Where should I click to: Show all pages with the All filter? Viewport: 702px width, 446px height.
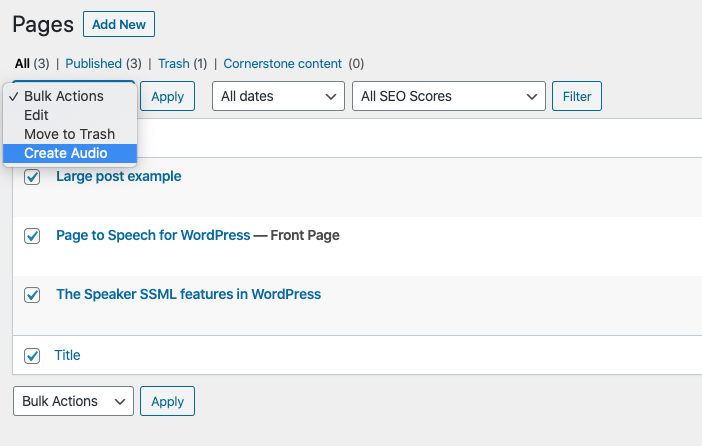[x=22, y=63]
